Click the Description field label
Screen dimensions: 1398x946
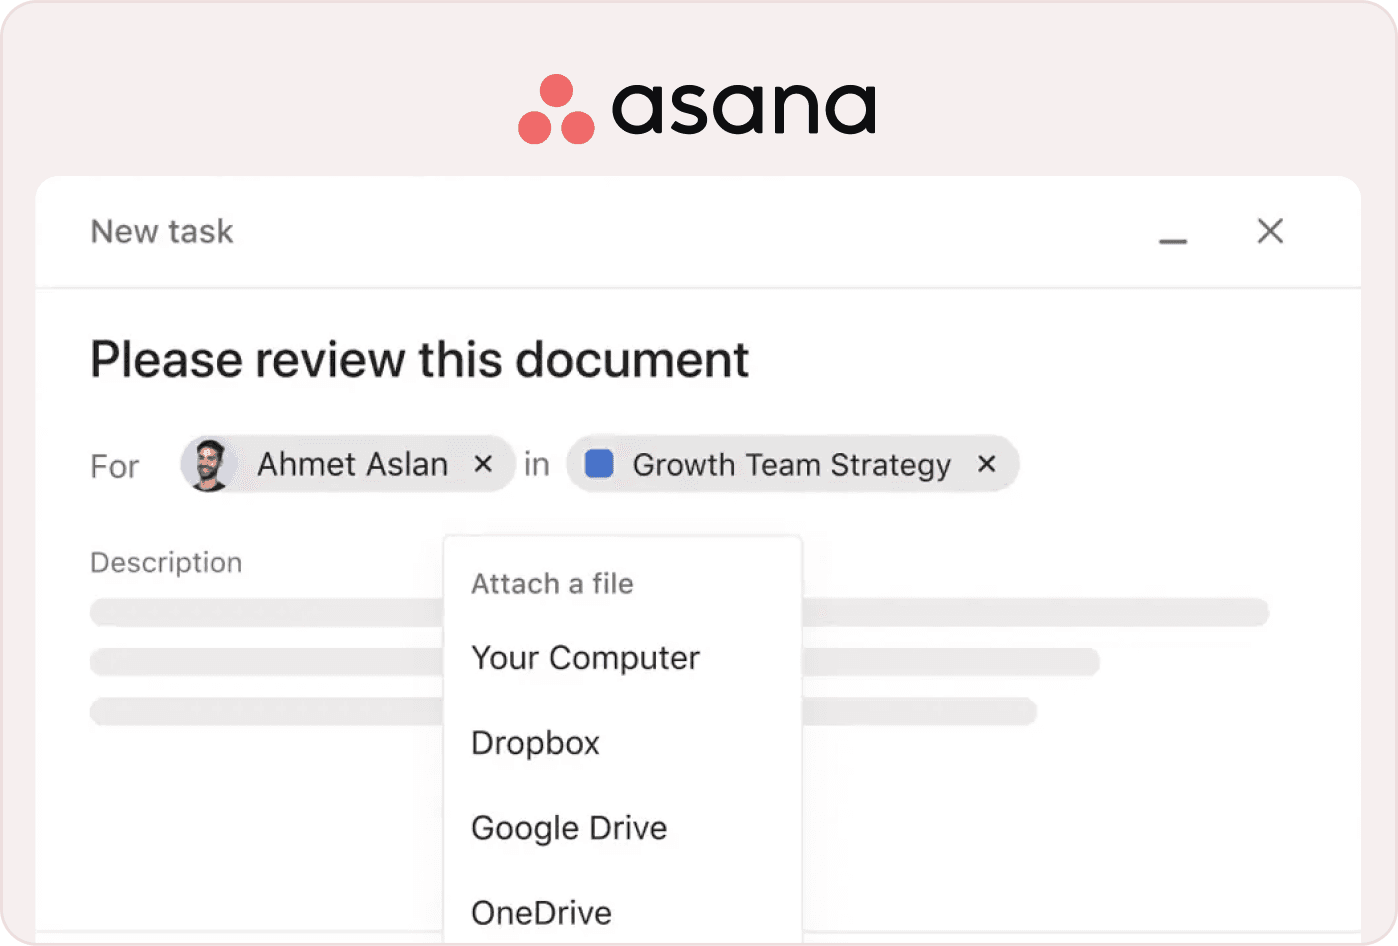tap(166, 563)
